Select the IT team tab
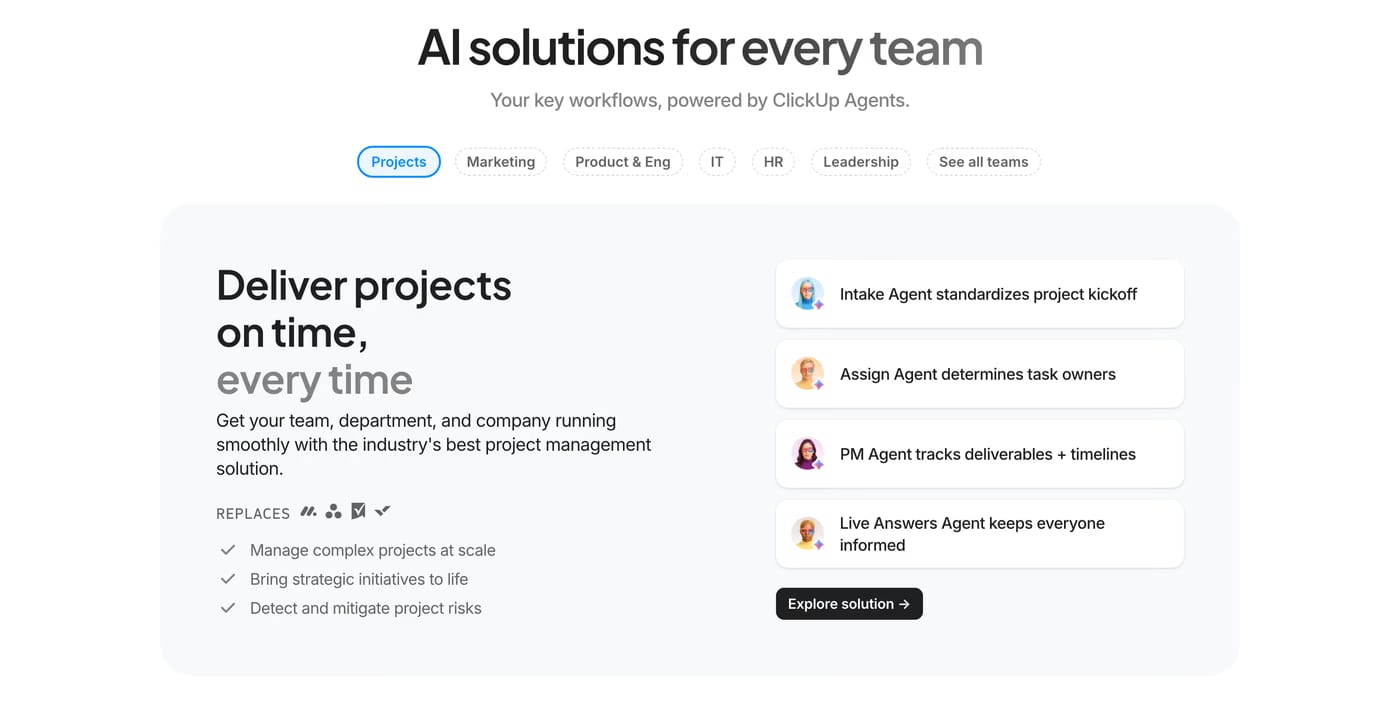This screenshot has width=1400, height=704. (717, 162)
